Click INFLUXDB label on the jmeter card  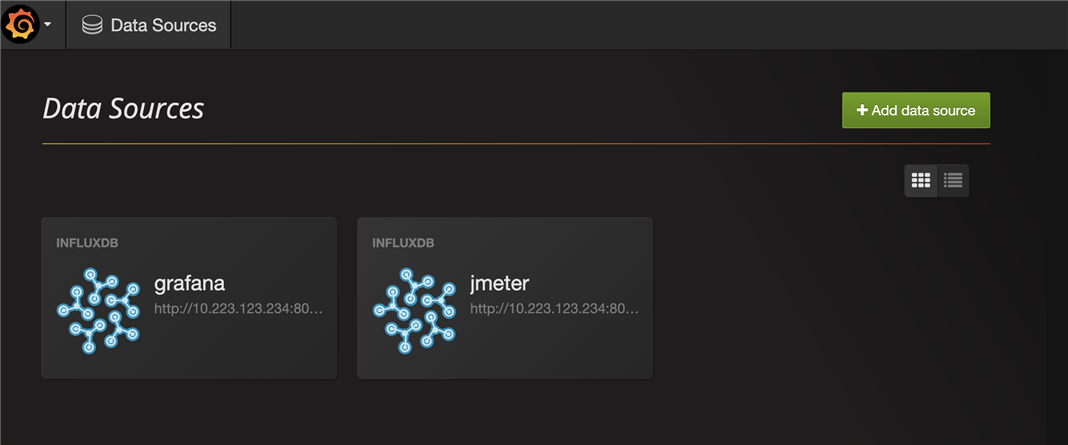[404, 243]
